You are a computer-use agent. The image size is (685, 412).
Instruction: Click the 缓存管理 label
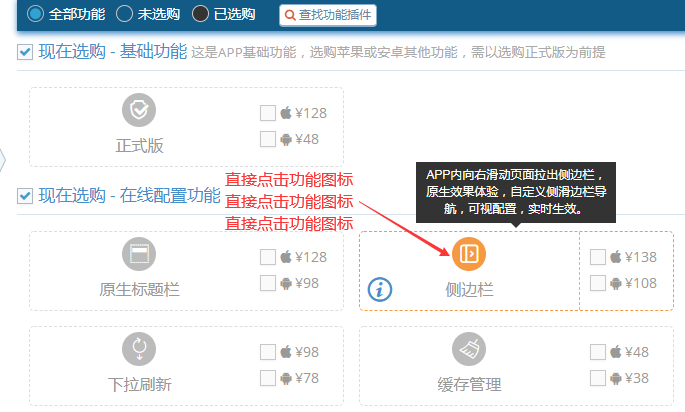[x=469, y=384]
